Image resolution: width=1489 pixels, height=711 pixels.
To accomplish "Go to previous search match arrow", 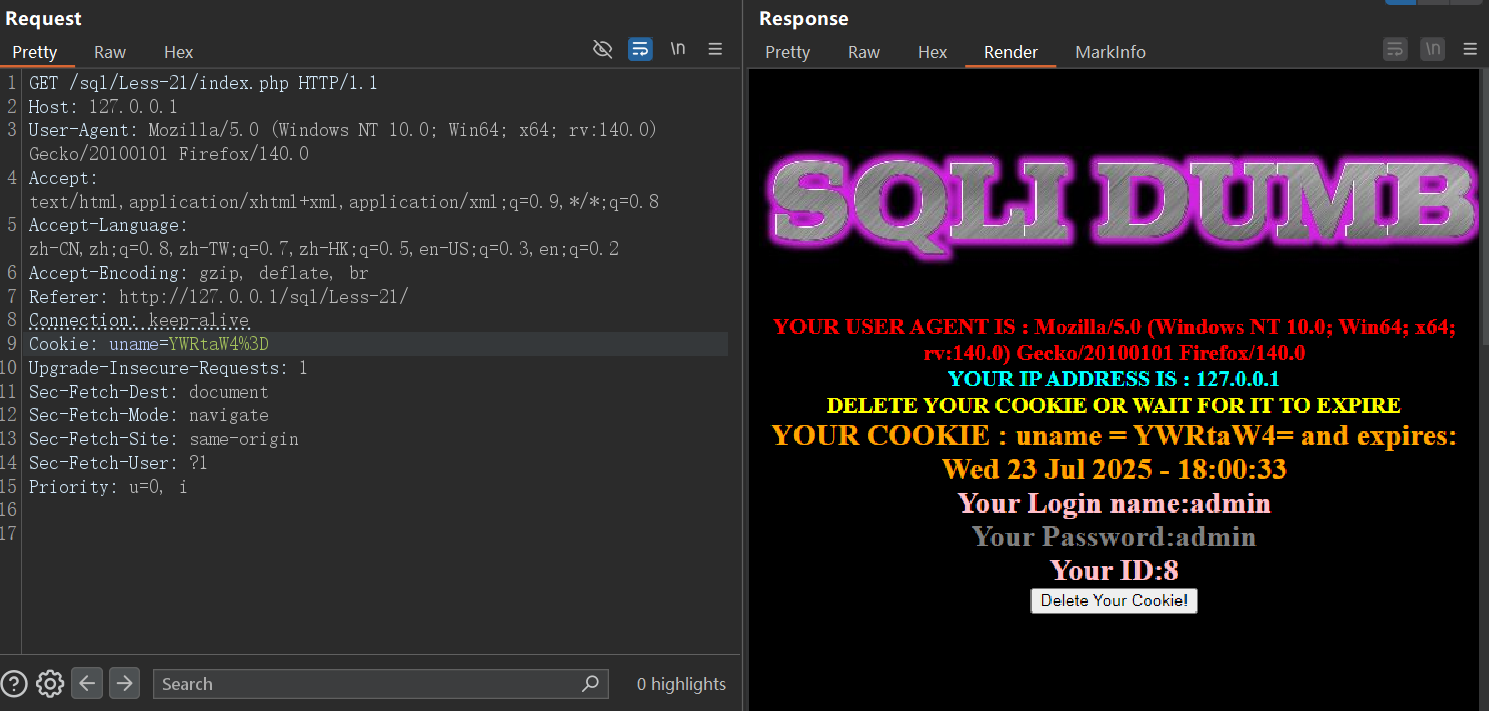I will click(x=87, y=683).
